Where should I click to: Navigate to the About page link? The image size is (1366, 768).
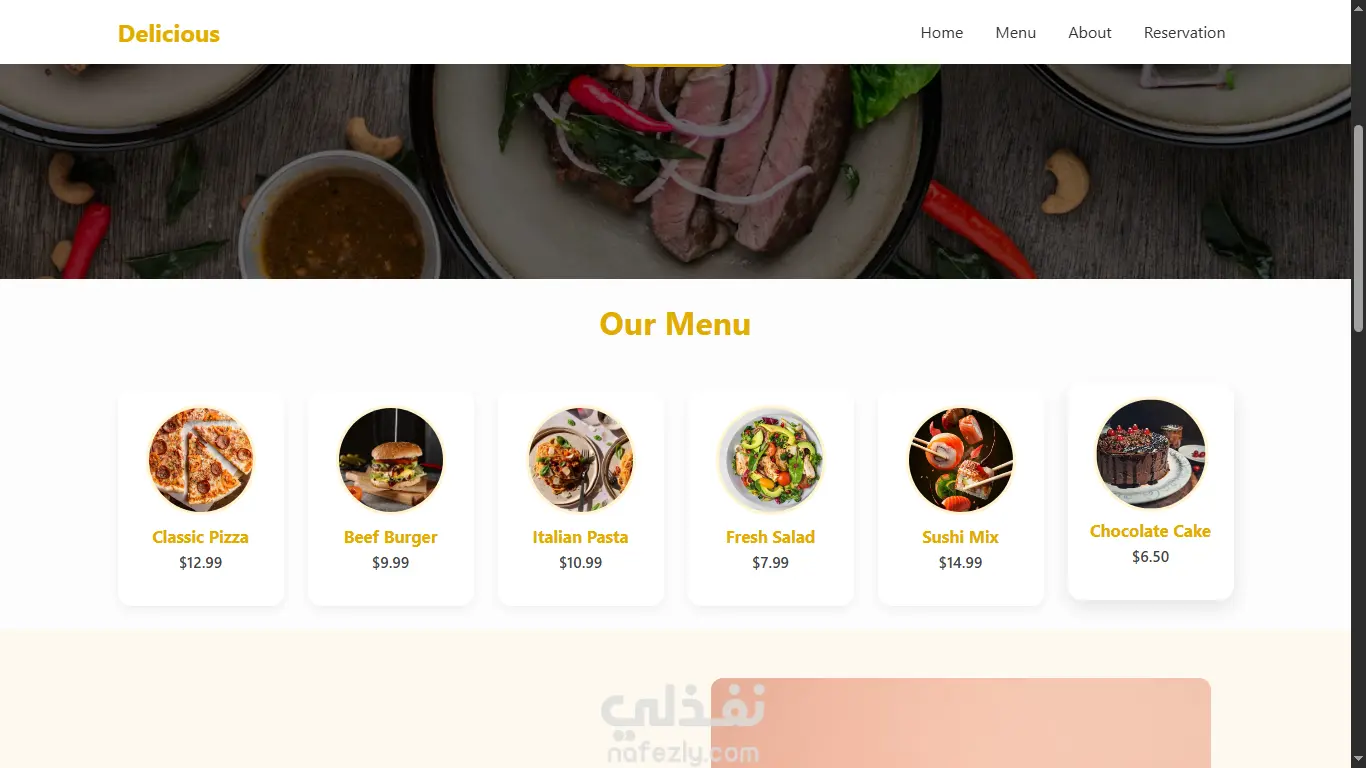pos(1090,33)
